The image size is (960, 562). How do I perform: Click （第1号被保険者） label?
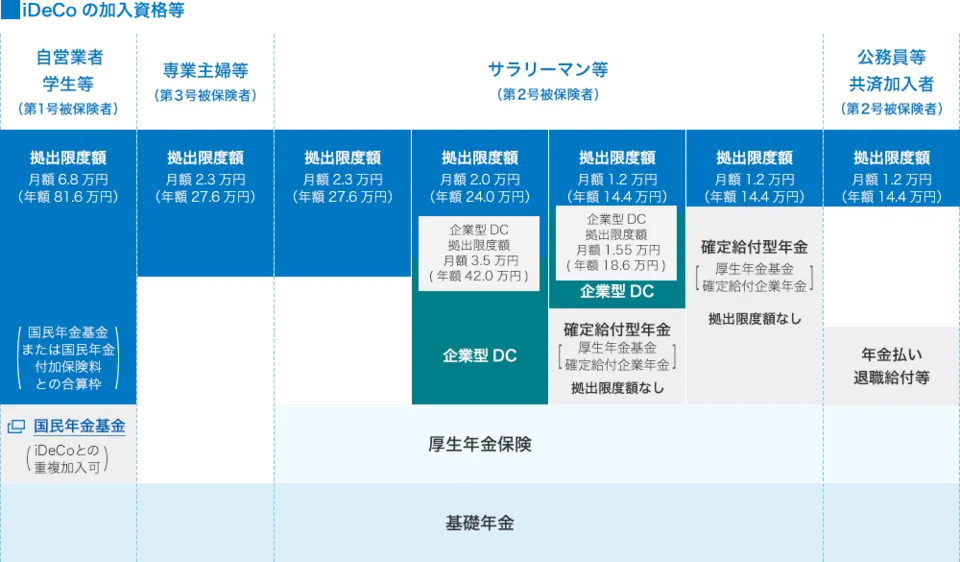69,109
